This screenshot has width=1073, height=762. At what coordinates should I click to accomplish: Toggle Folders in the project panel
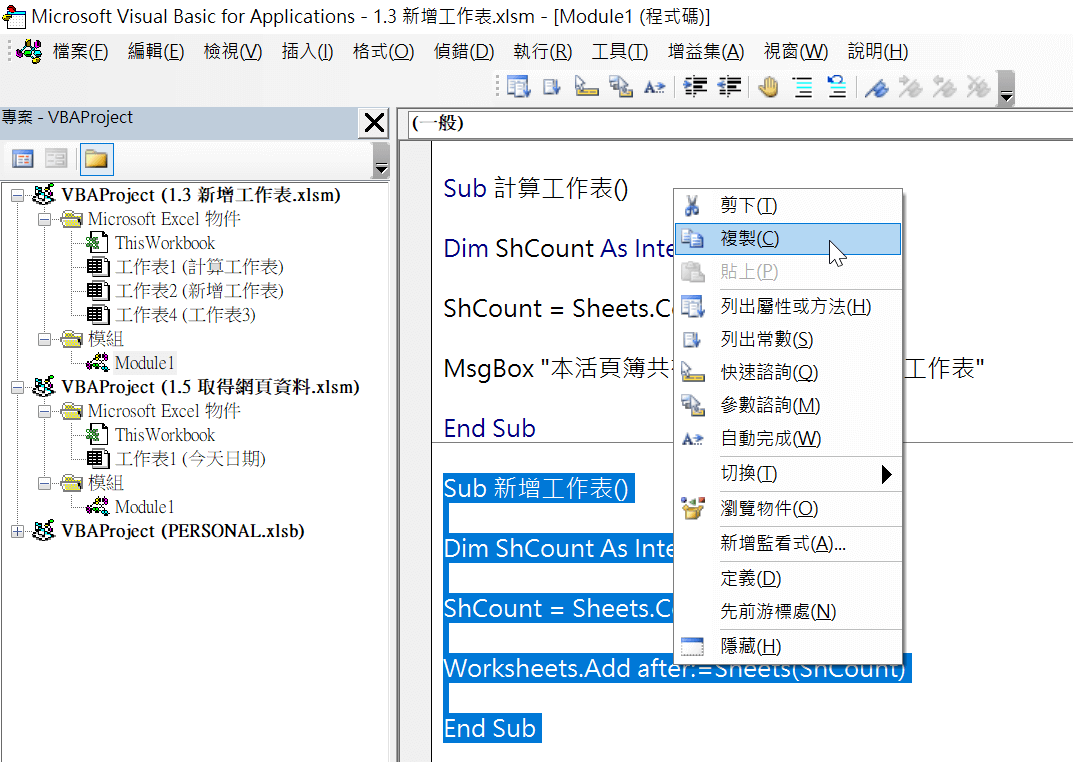(96, 159)
